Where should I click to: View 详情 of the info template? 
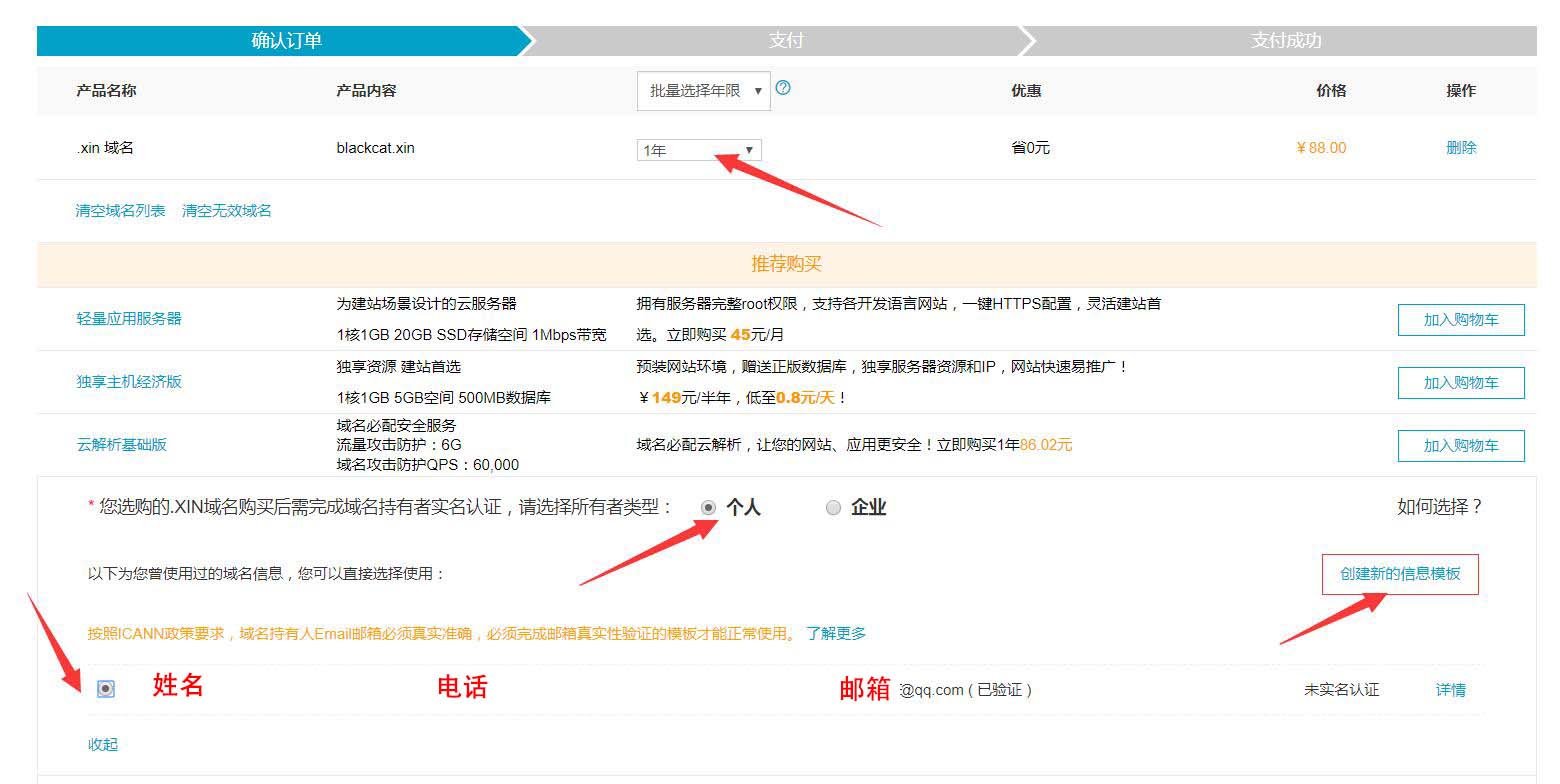(1450, 690)
